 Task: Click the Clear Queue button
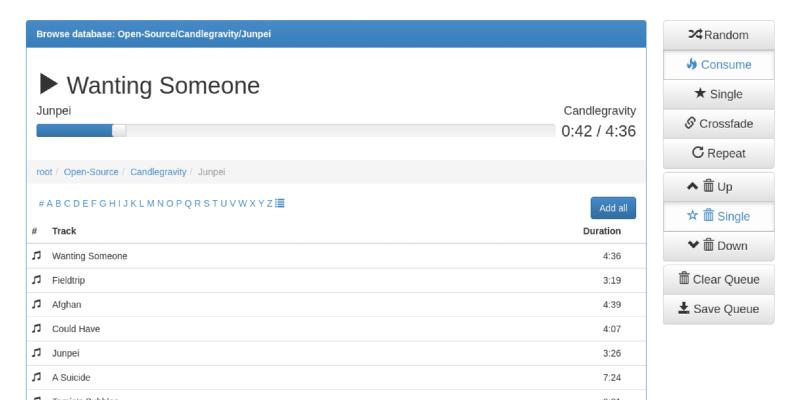[716, 279]
